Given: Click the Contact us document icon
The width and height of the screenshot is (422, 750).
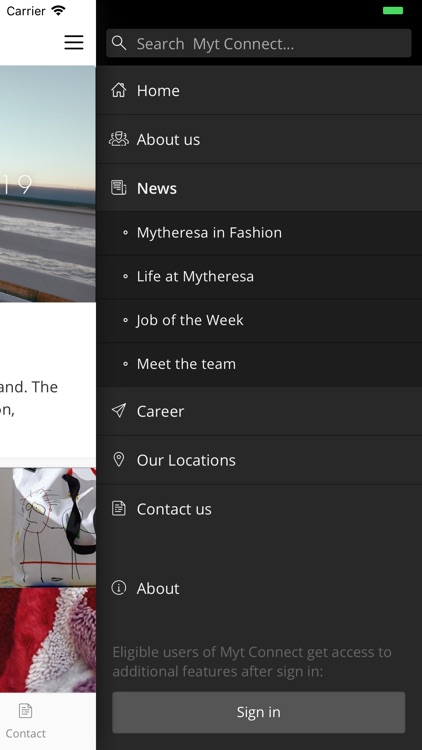Looking at the screenshot, I should click(119, 508).
